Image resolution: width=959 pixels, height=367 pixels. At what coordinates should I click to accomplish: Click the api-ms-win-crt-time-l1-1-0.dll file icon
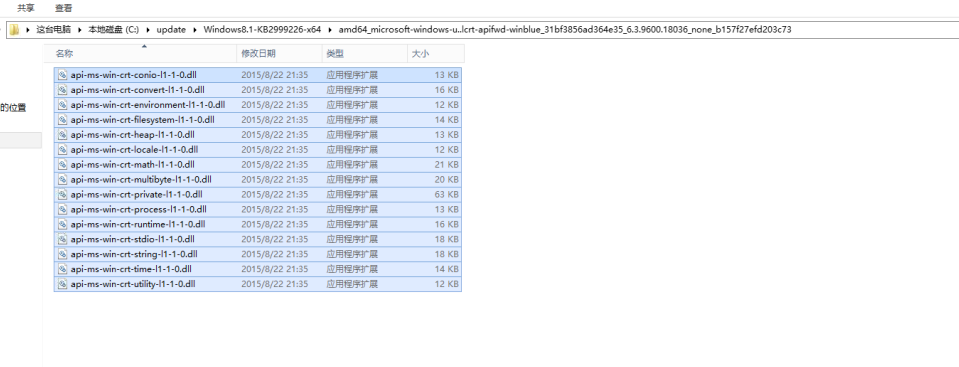(62, 269)
